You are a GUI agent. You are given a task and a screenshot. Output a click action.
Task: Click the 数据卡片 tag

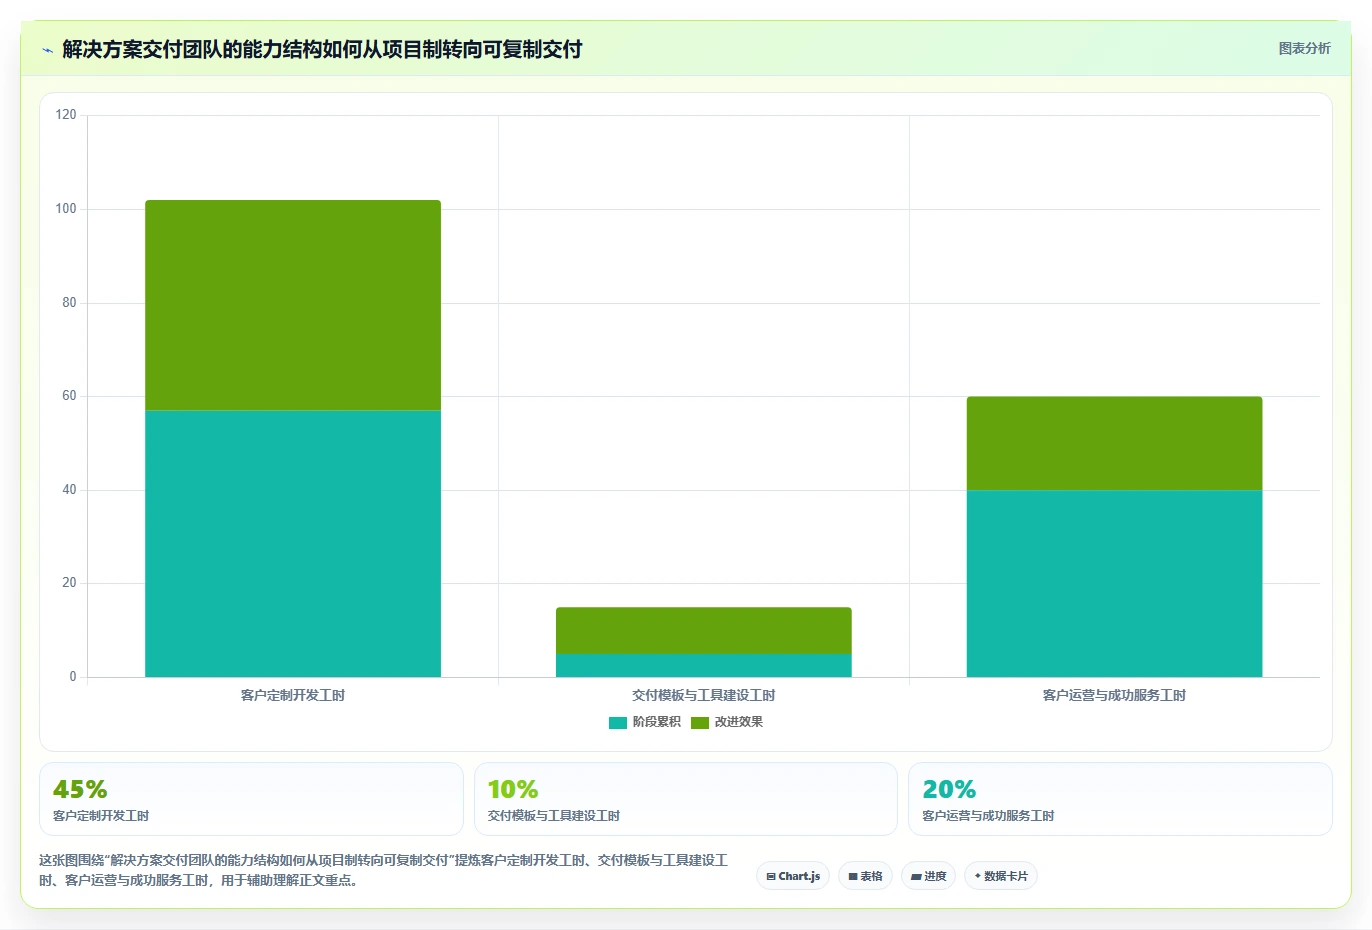pos(1001,876)
